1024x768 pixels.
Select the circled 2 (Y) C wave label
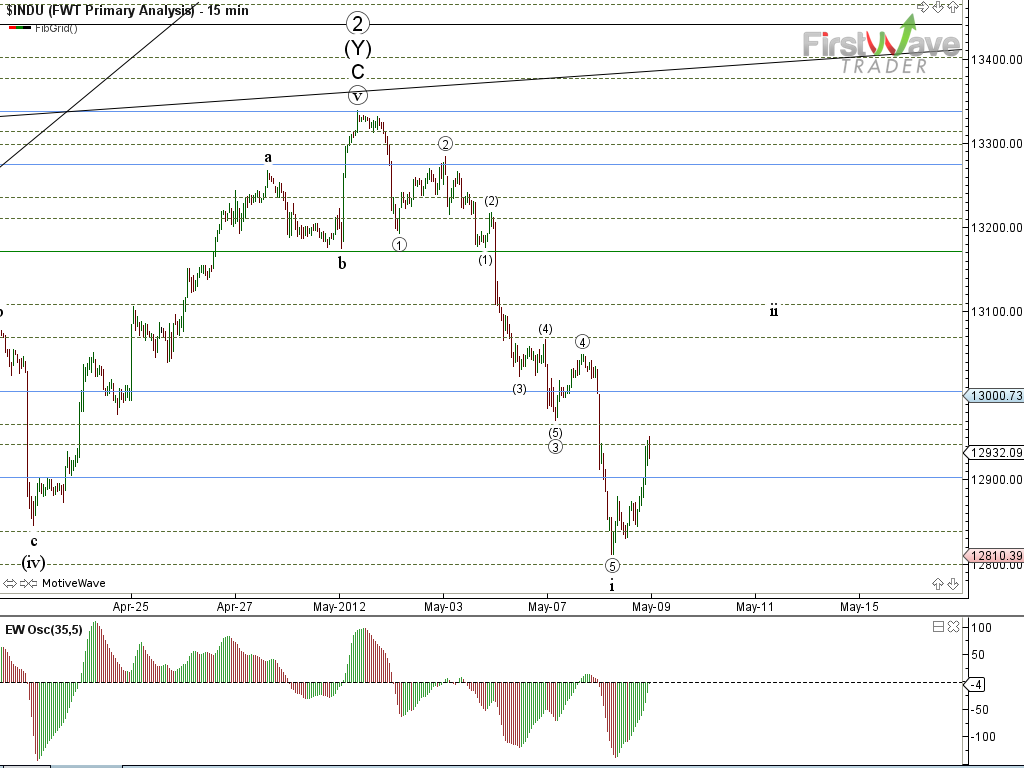357,47
